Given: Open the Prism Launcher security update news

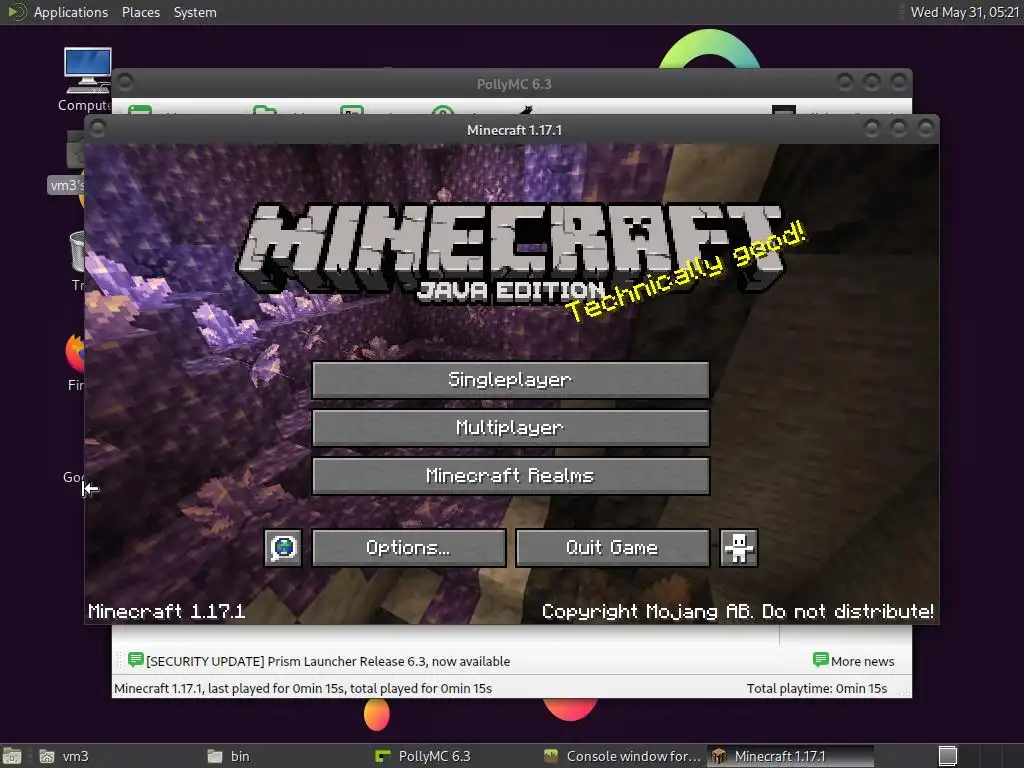Looking at the screenshot, I should tap(328, 662).
